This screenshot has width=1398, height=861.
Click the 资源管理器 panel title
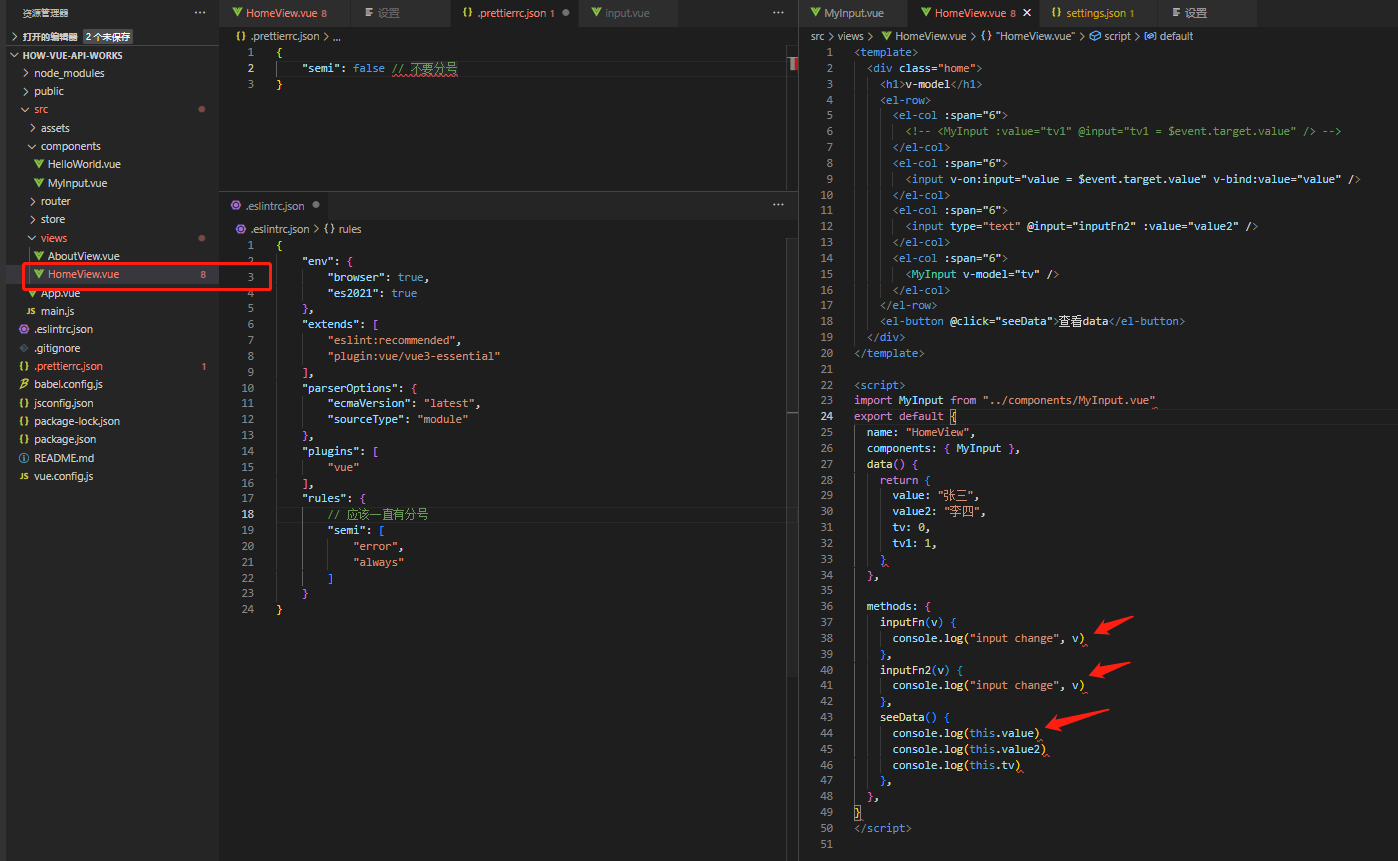click(x=46, y=13)
